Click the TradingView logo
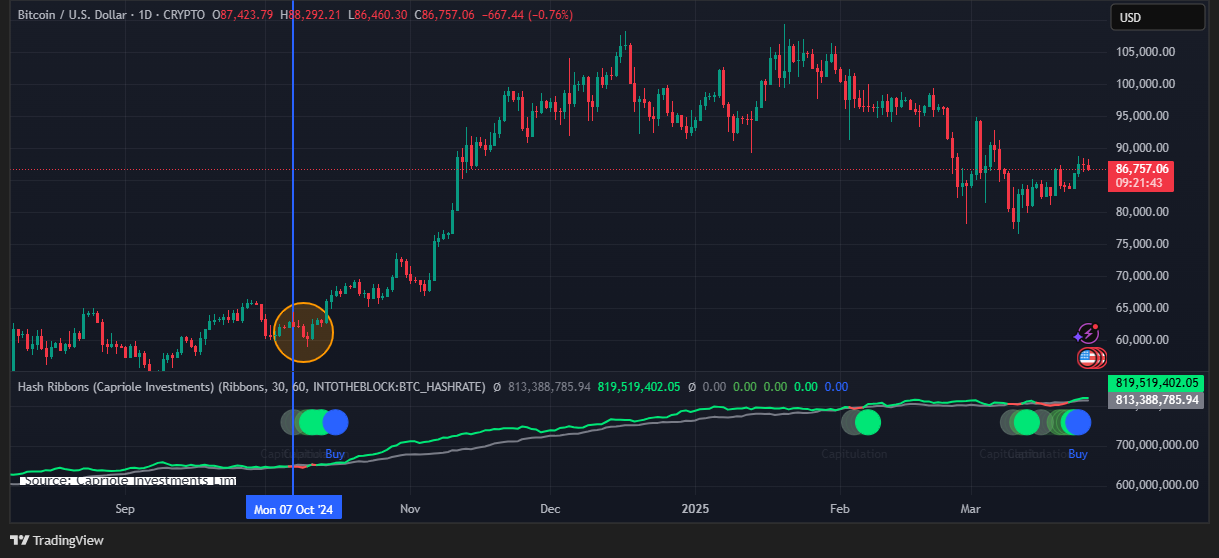Image resolution: width=1219 pixels, height=558 pixels. (x=57, y=540)
